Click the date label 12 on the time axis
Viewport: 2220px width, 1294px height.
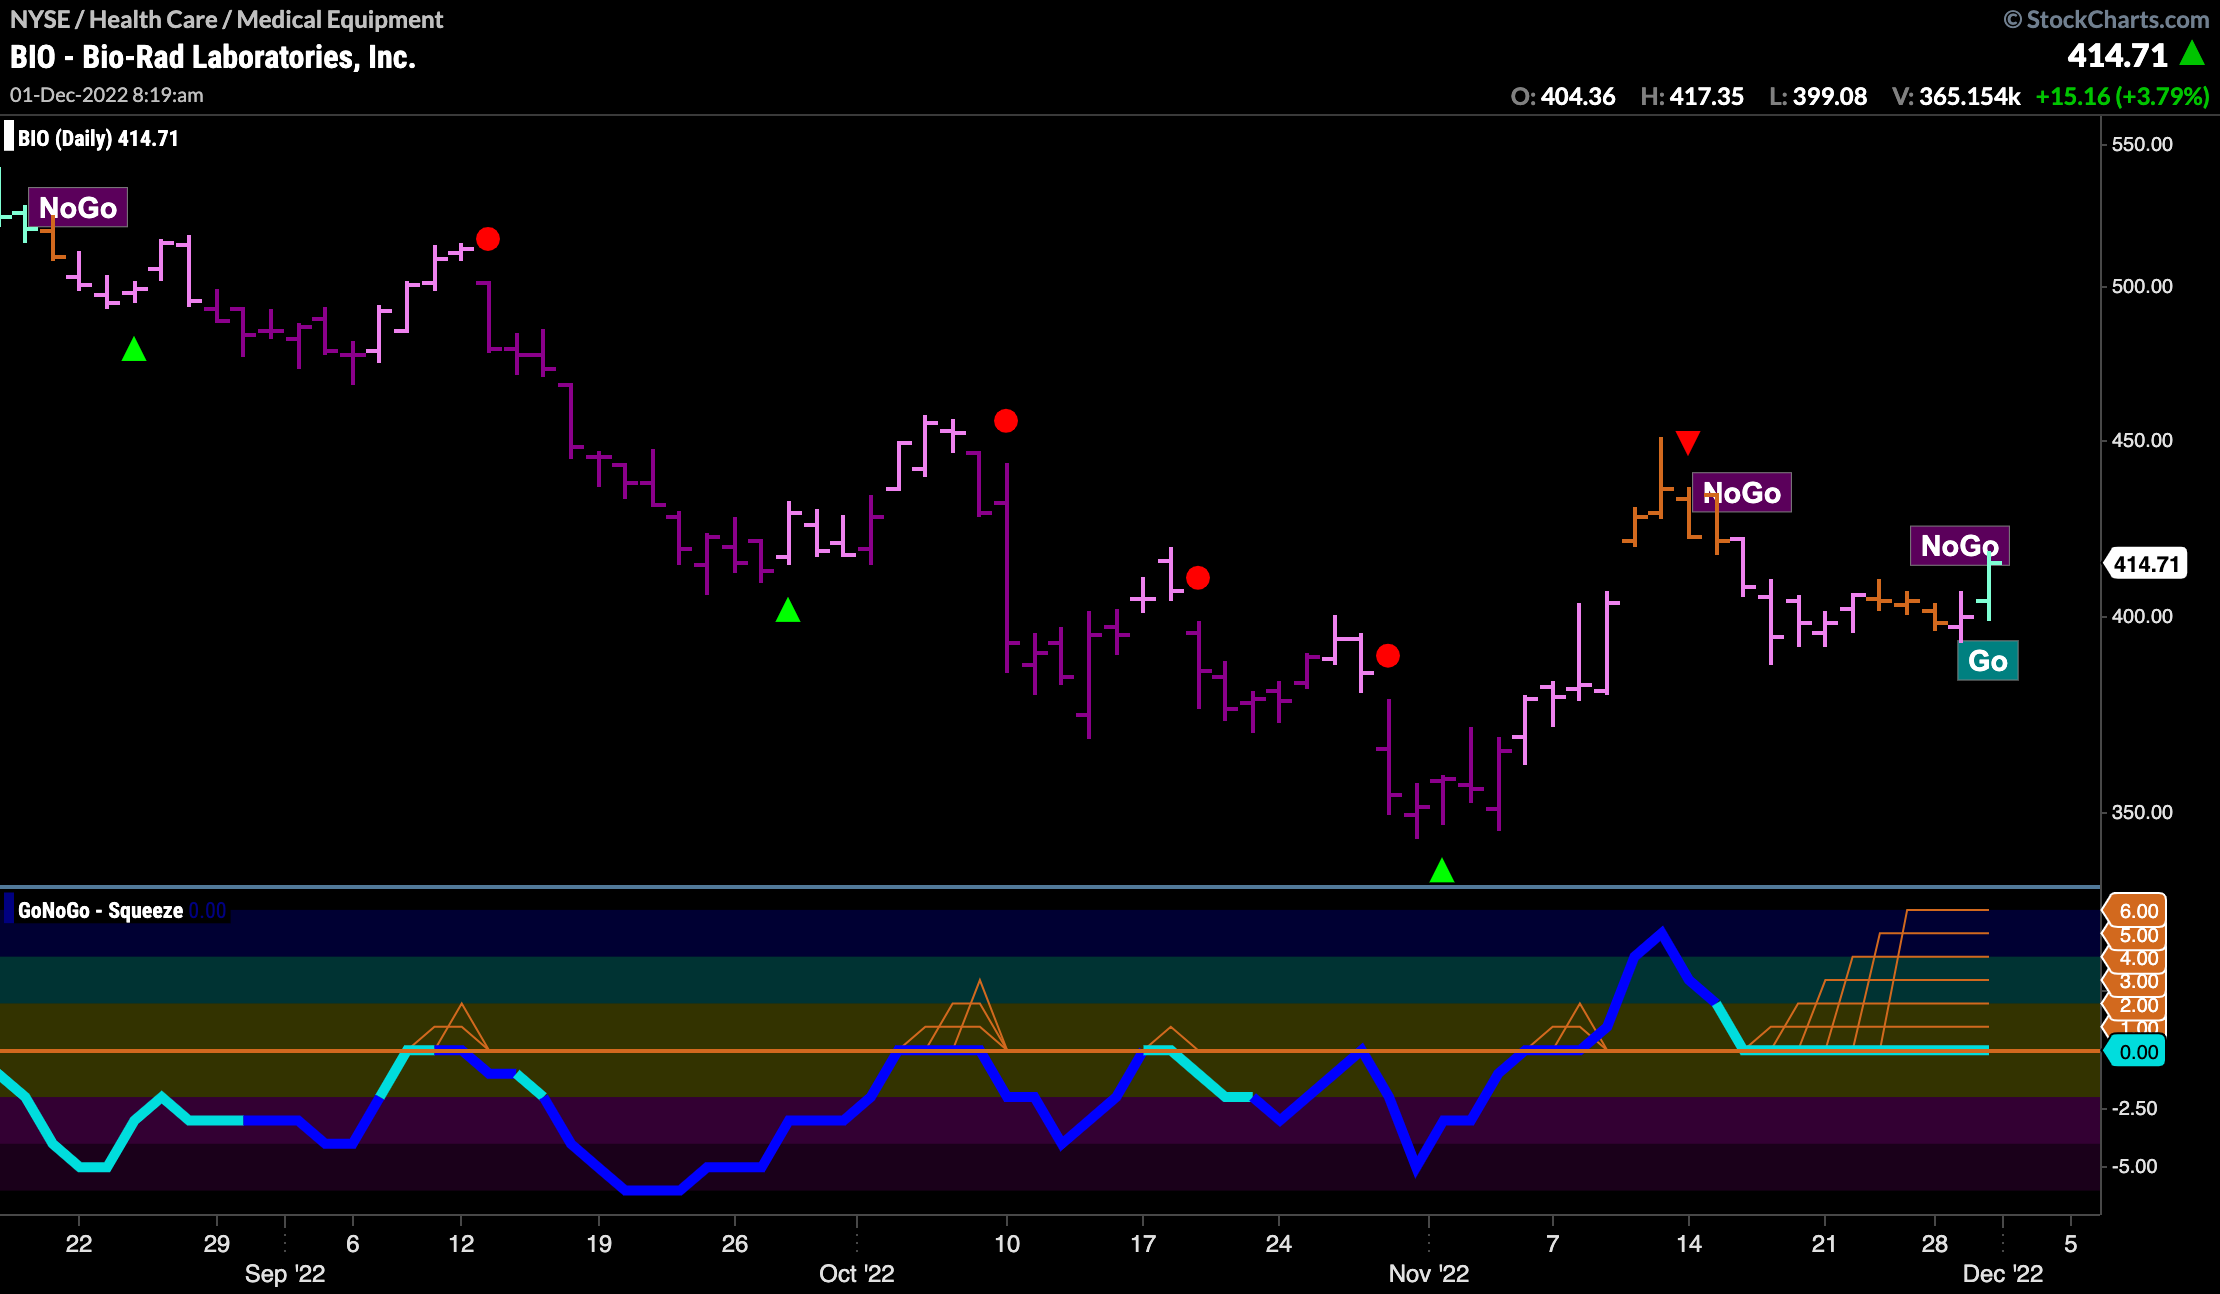point(461,1243)
